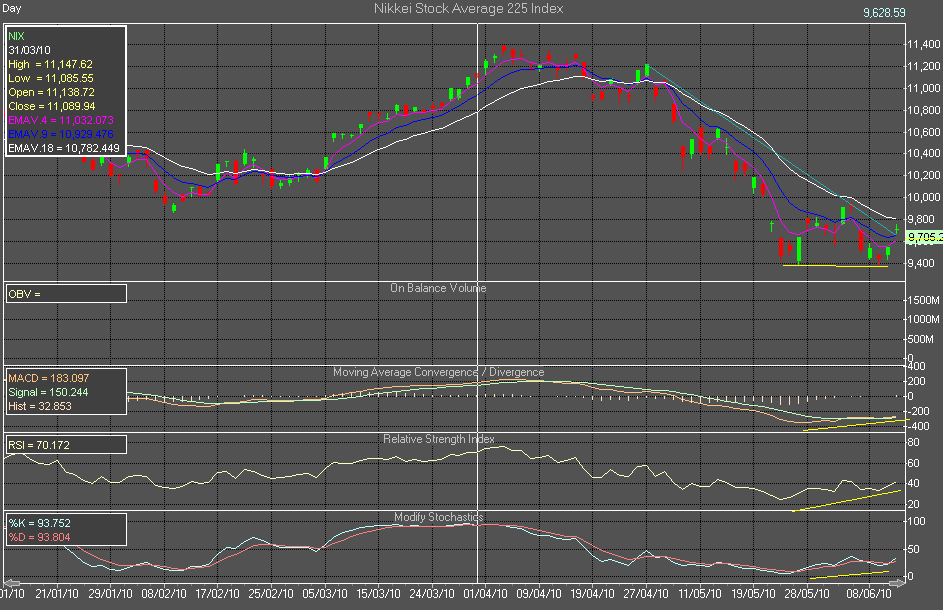
Task: Click the 11,000 price axis label
Action: click(x=924, y=88)
